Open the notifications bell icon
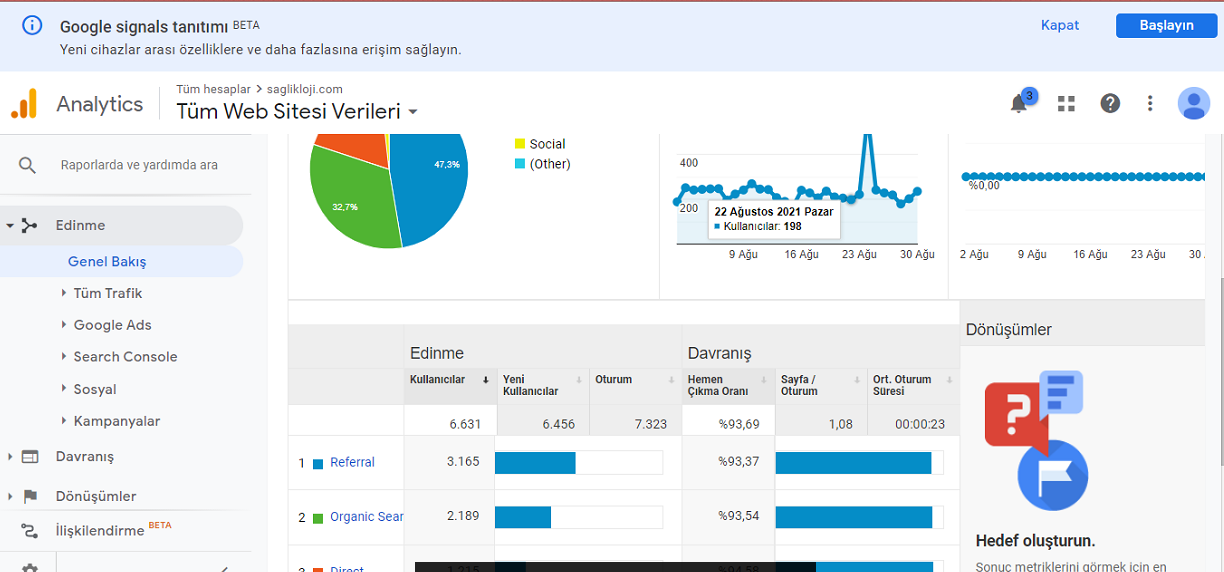 click(1019, 103)
